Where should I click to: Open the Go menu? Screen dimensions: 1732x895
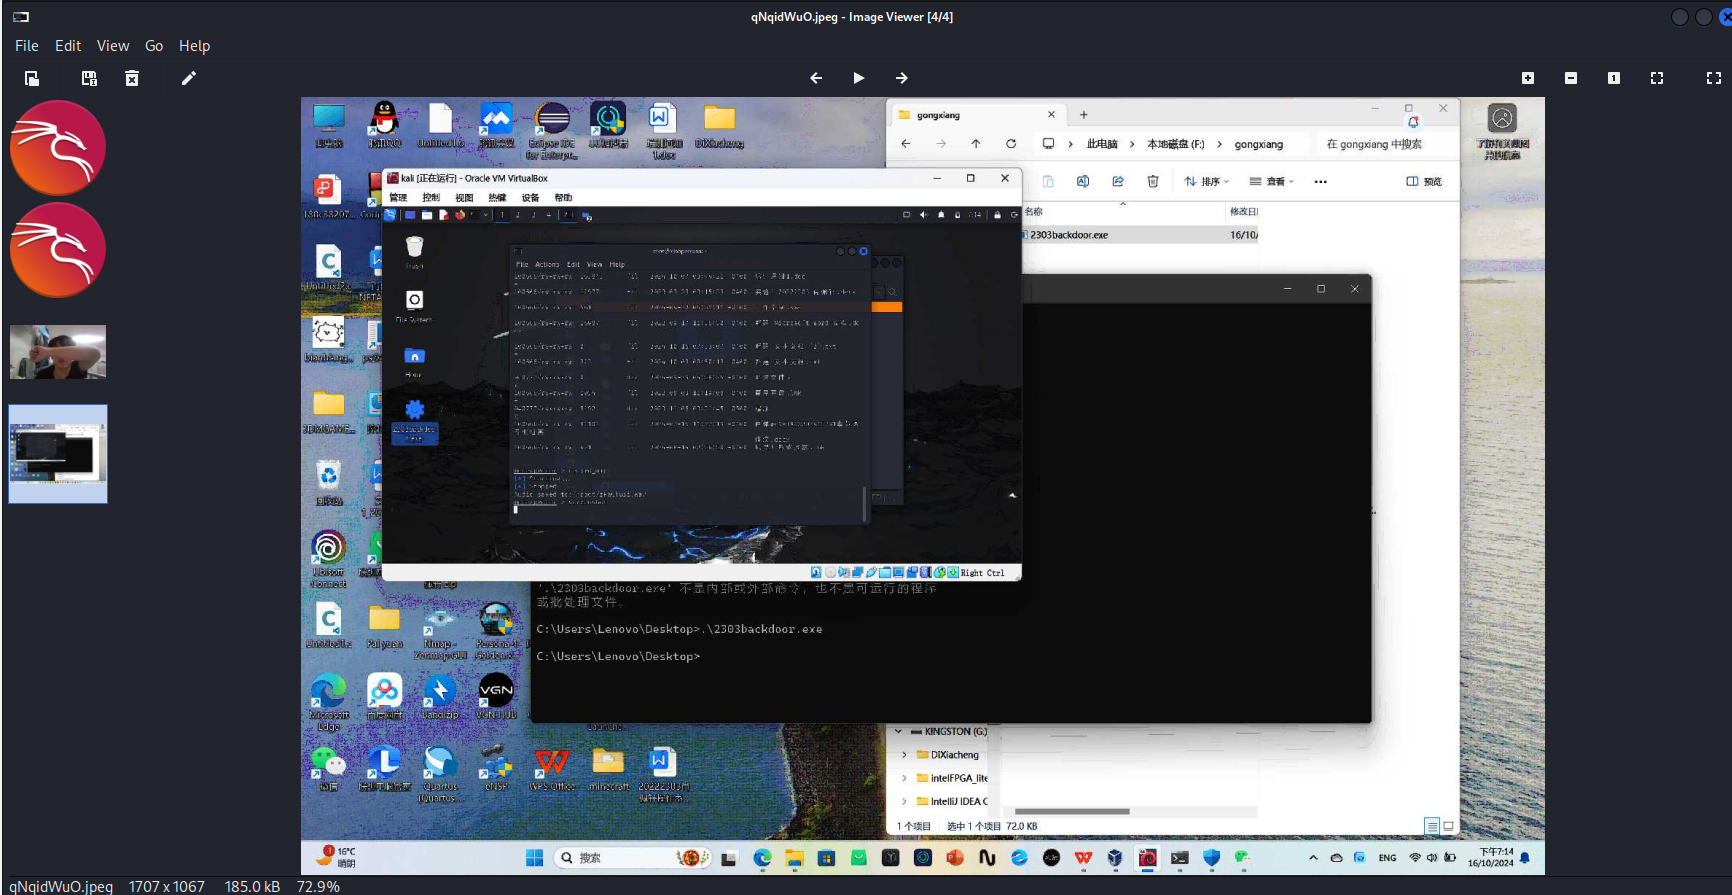pos(154,46)
